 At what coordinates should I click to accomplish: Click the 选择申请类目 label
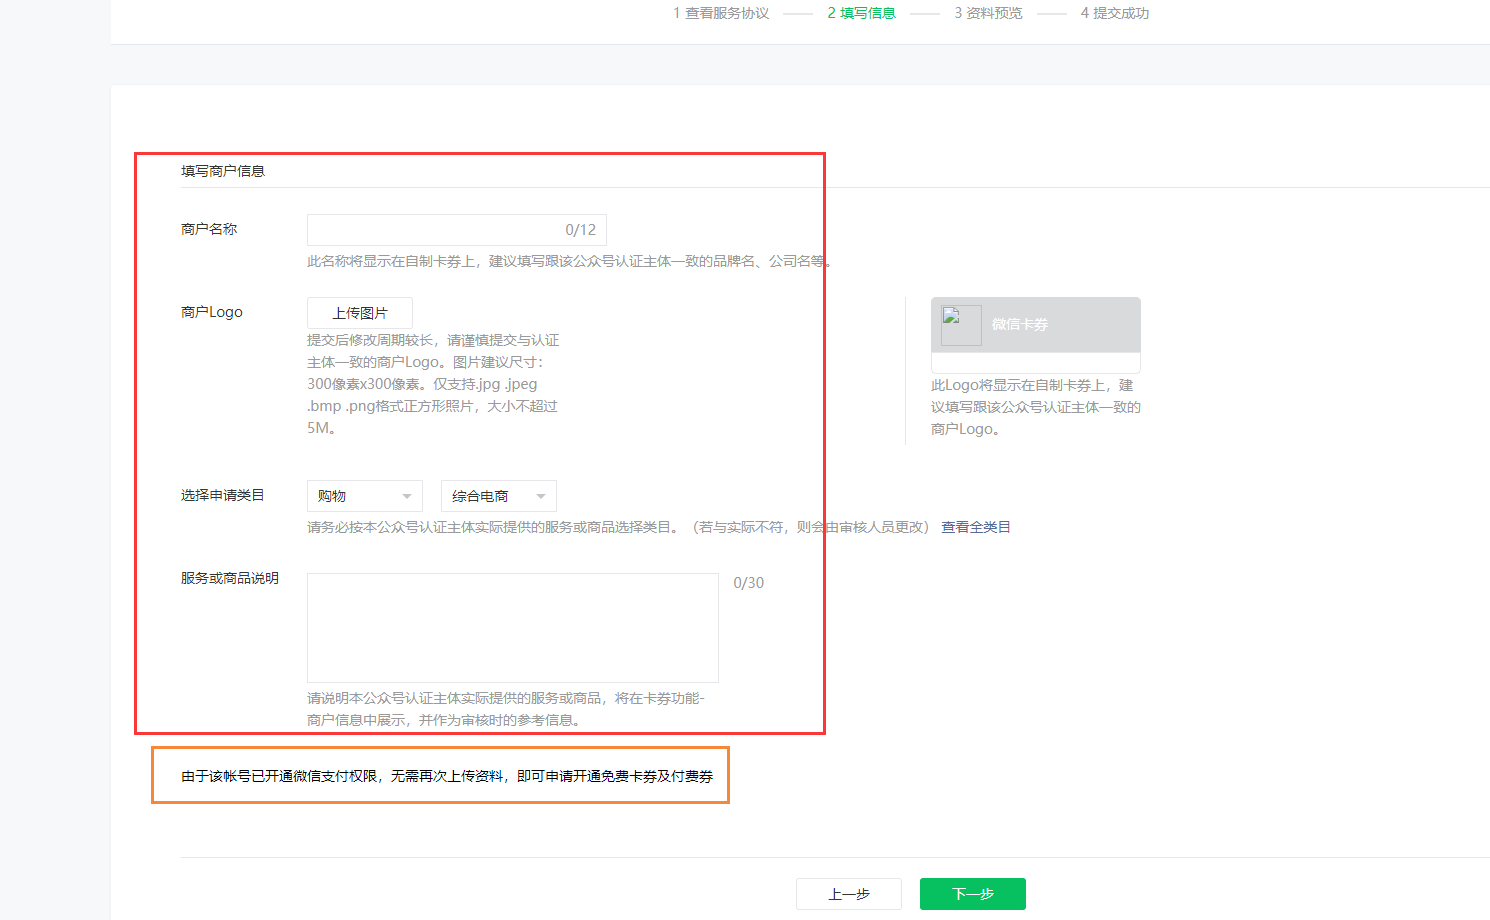[x=222, y=495]
